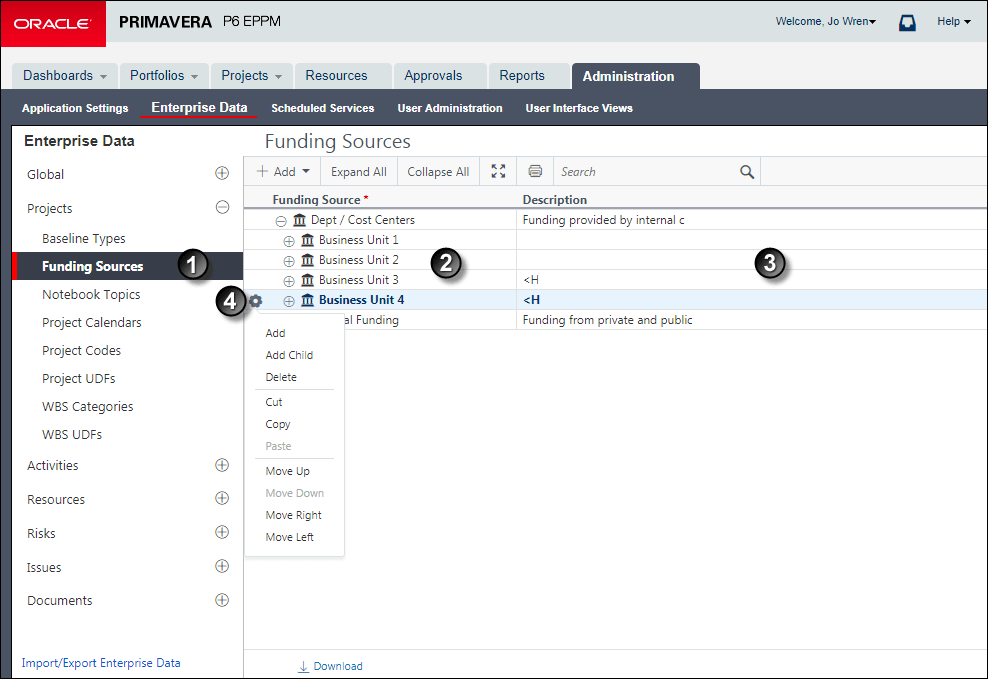Click the Funding Source column header

point(316,200)
